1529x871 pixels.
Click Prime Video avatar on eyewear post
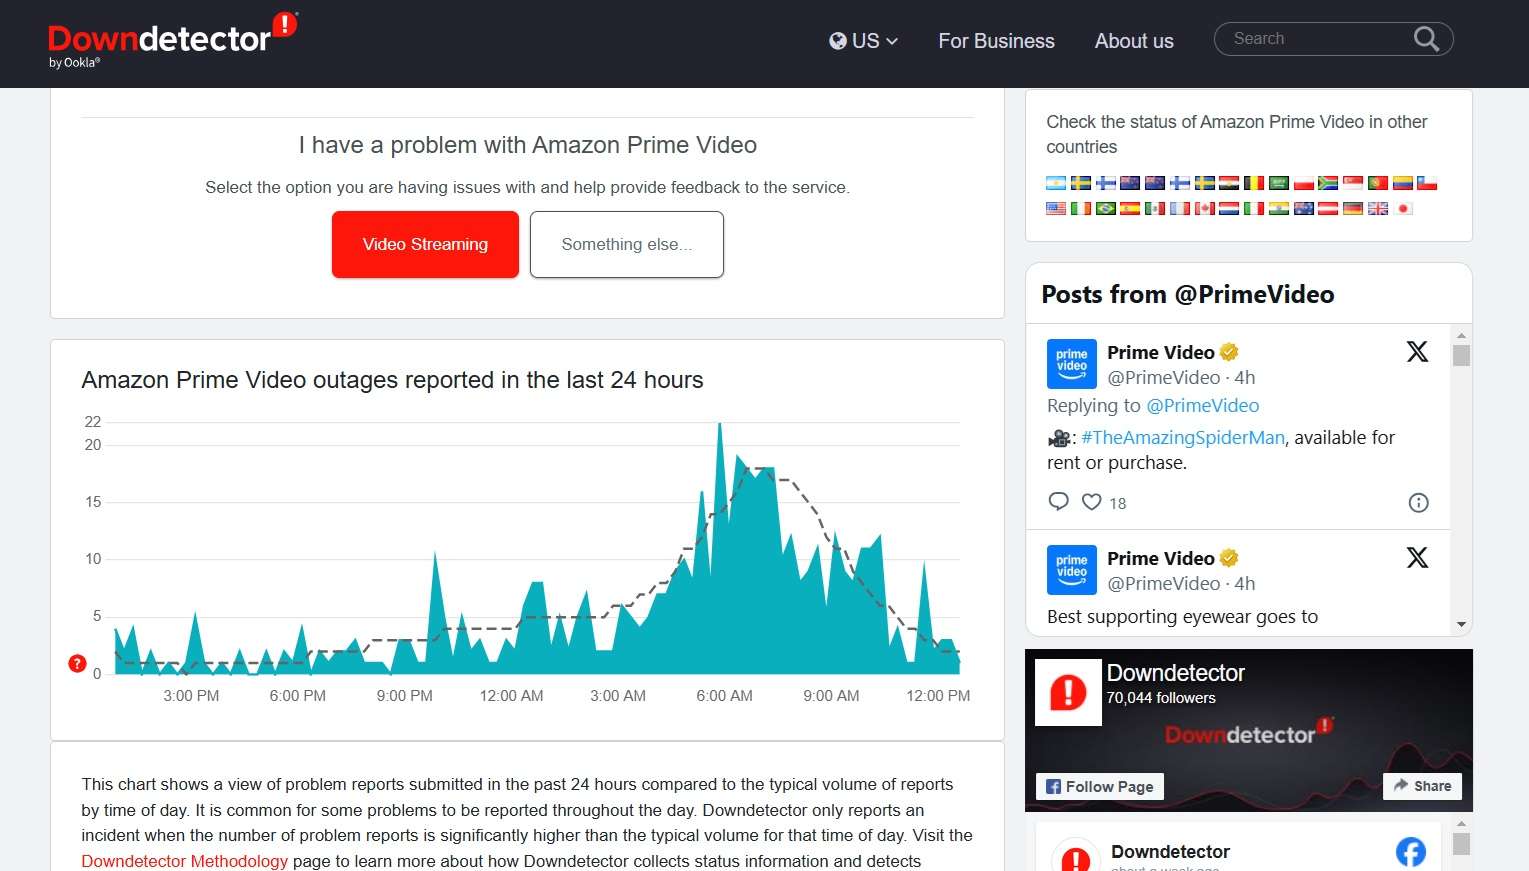pyautogui.click(x=1071, y=569)
